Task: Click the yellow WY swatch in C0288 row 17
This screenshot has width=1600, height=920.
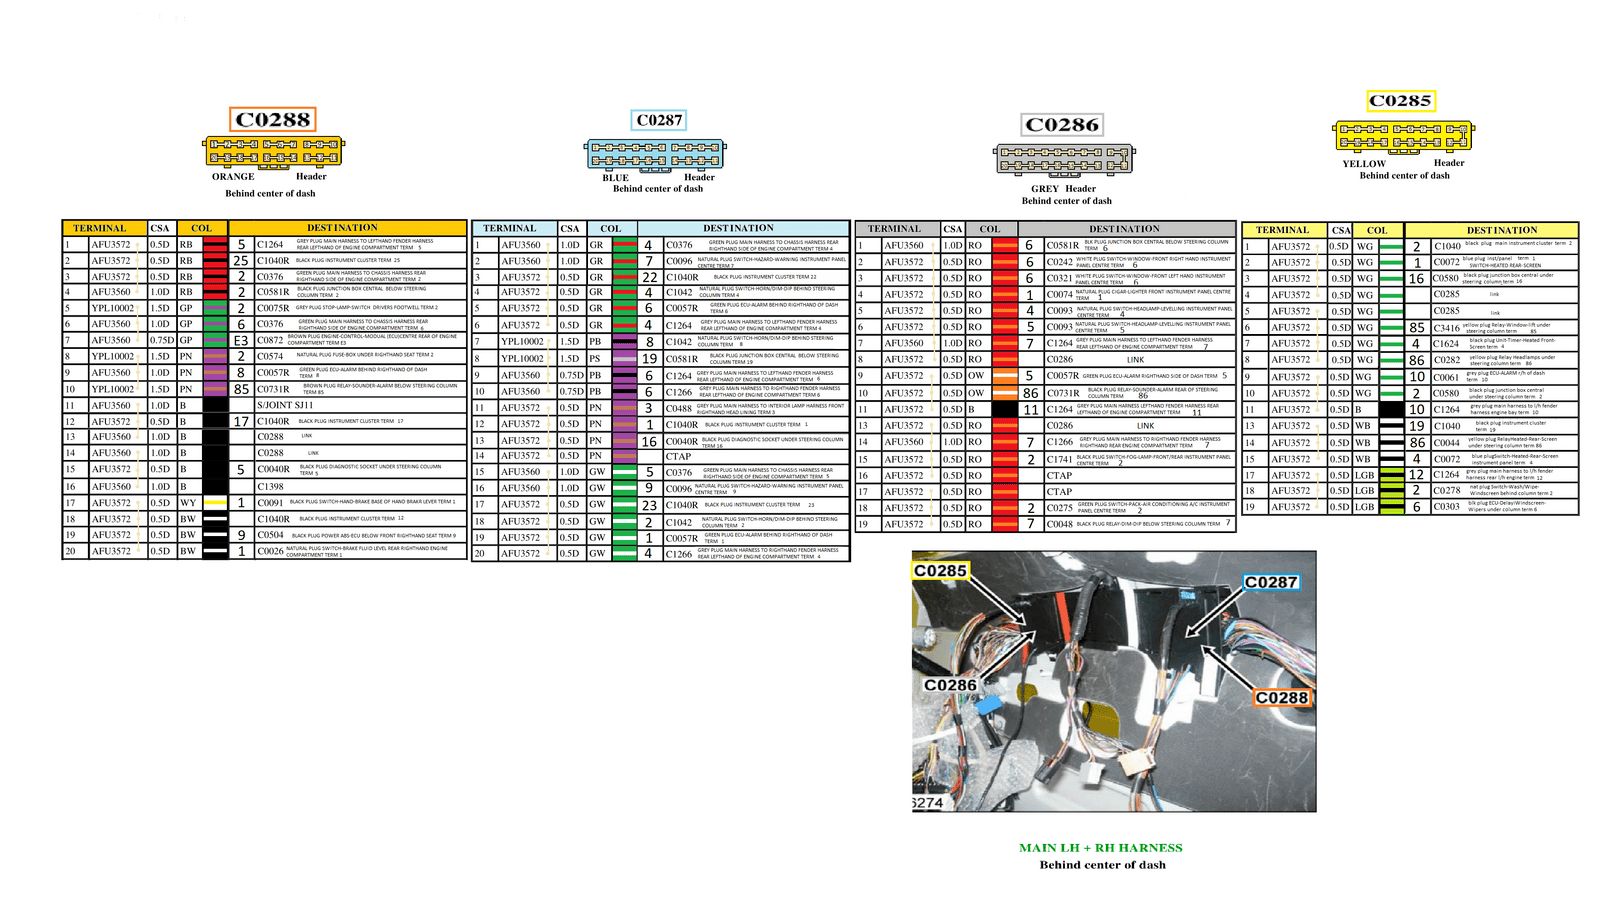Action: (215, 503)
